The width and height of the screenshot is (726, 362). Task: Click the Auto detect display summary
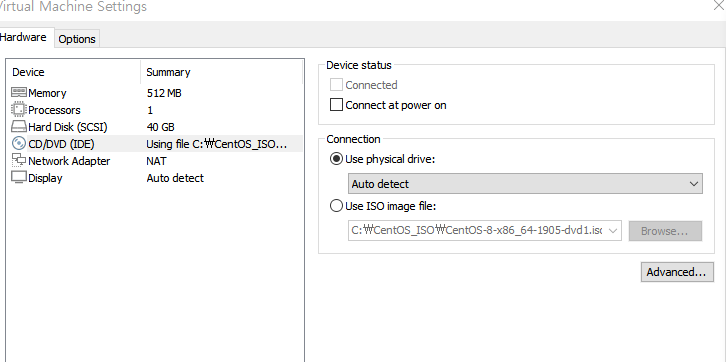pos(175,178)
